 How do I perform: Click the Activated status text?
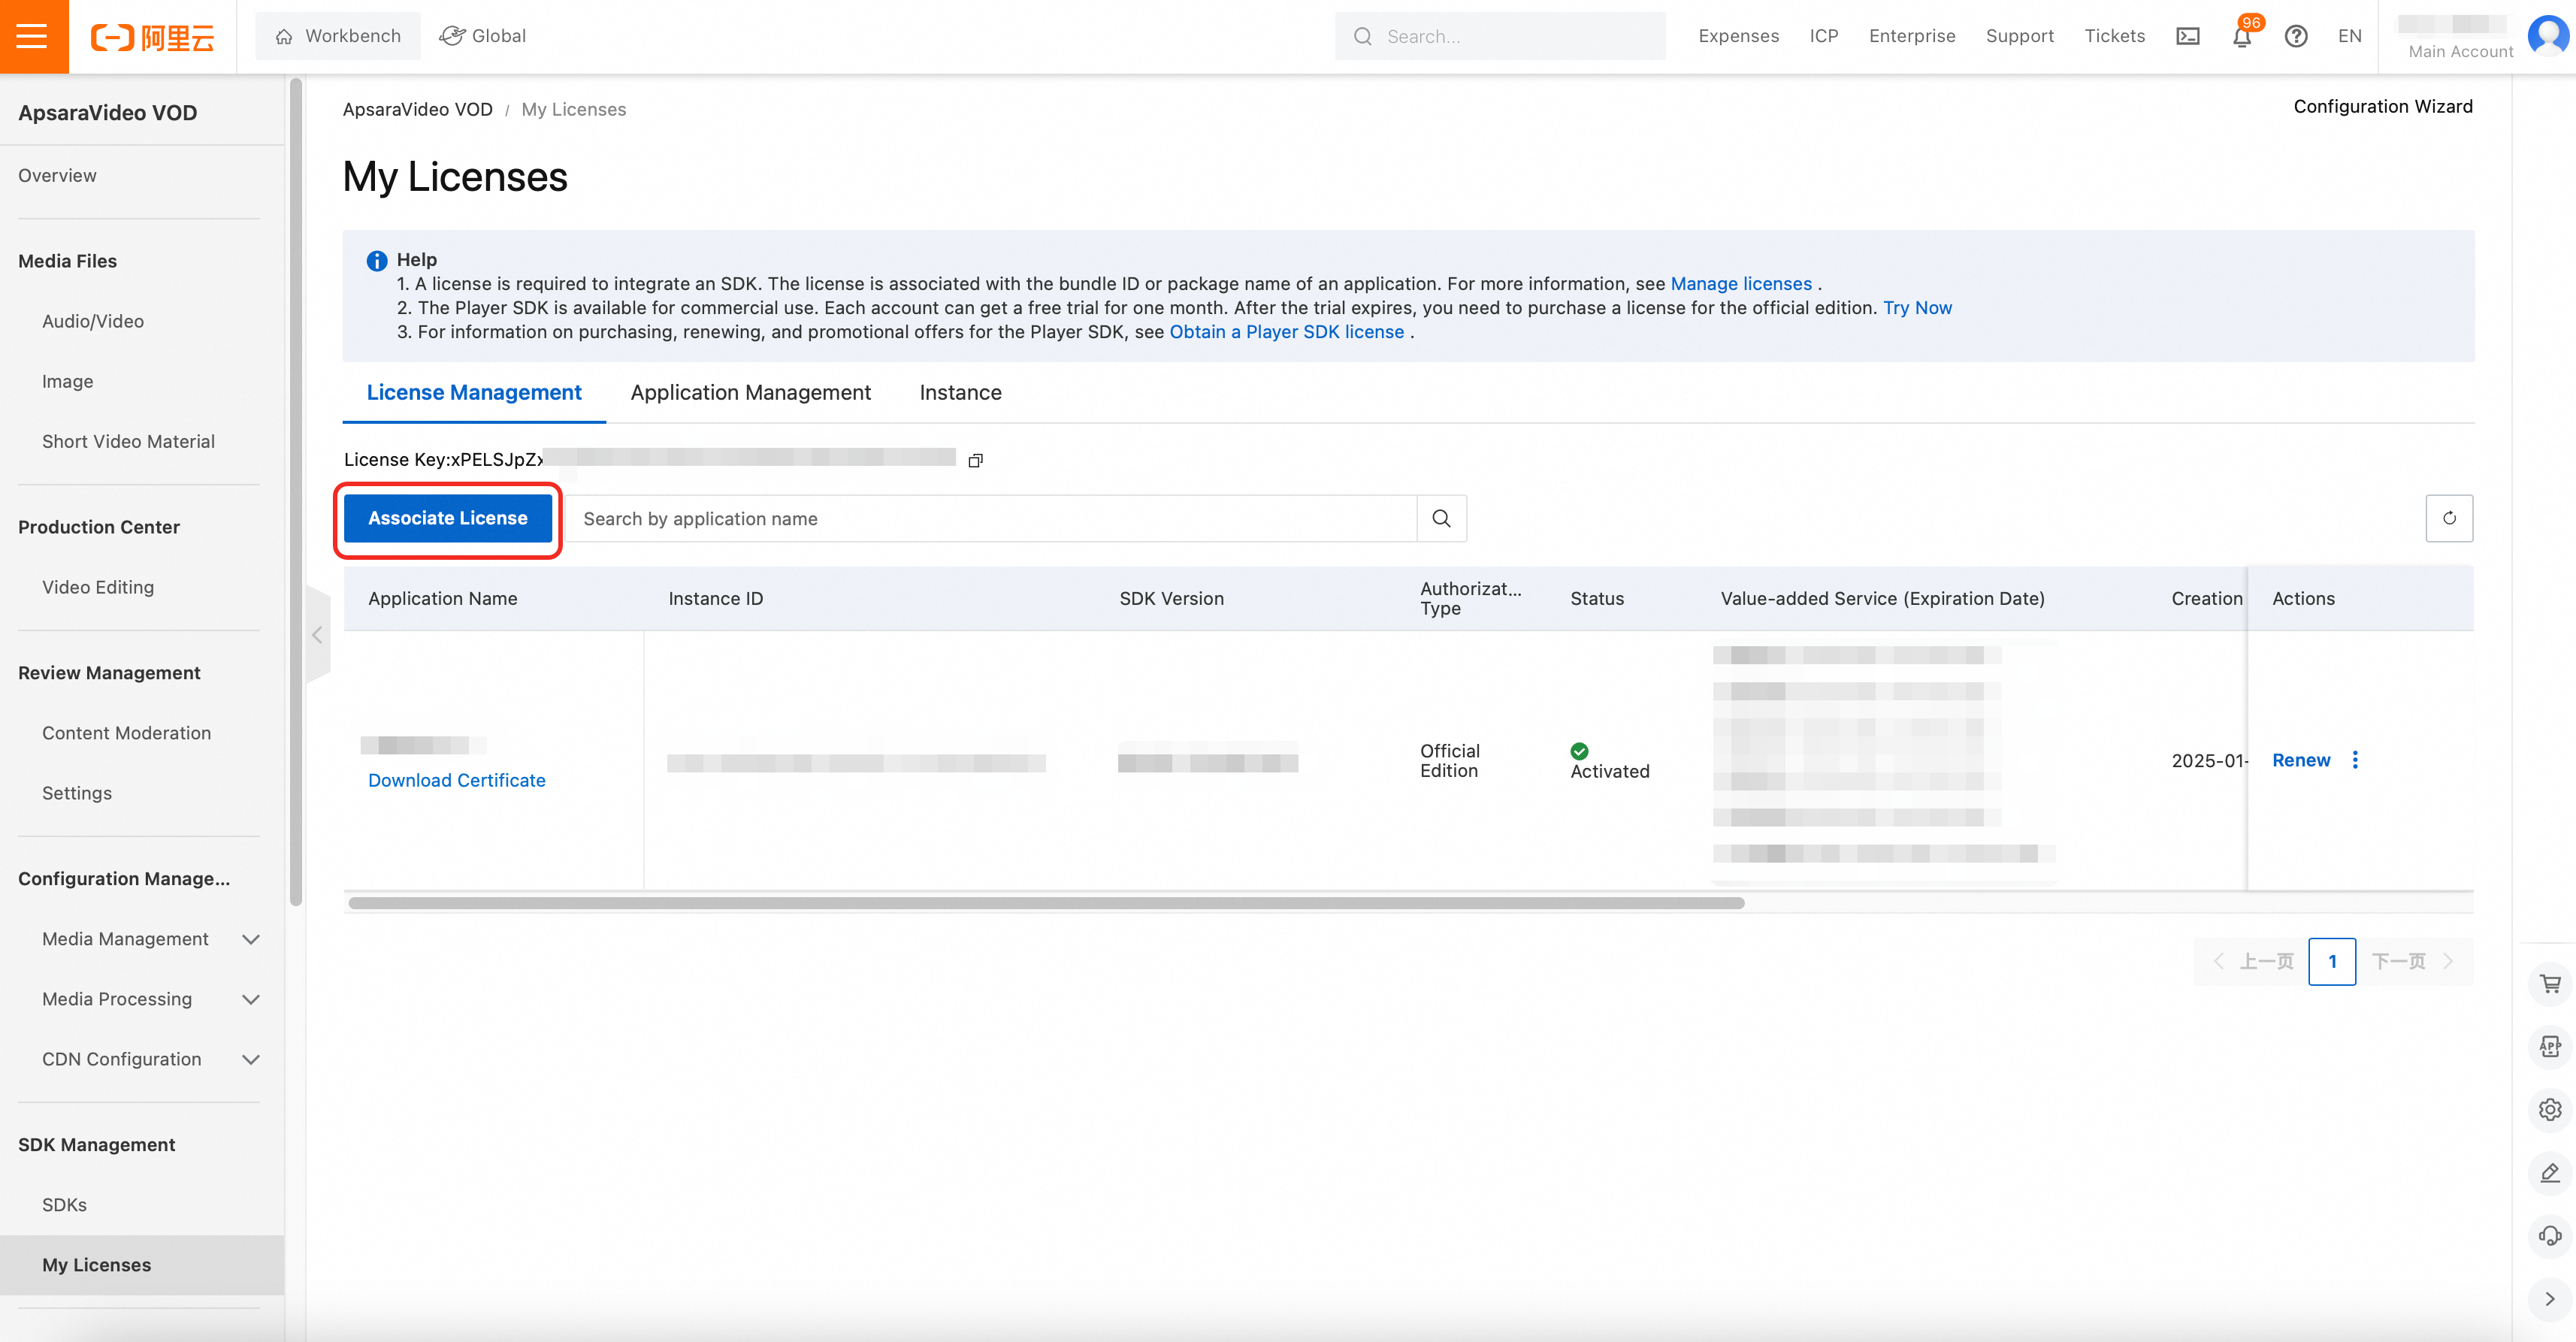1609,771
